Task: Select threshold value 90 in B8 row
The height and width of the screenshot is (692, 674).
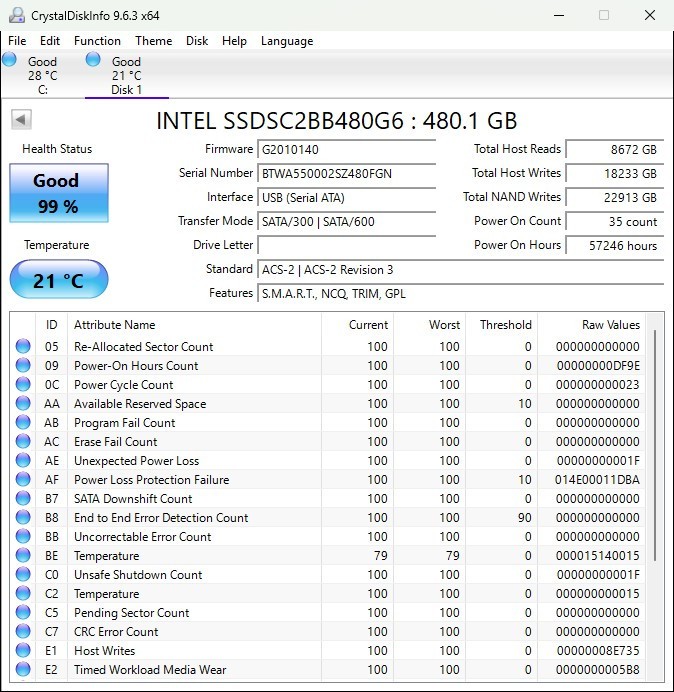Action: 525,518
